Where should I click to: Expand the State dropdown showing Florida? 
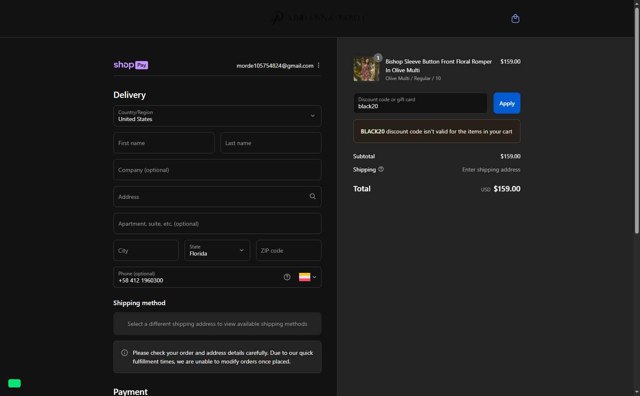point(217,250)
